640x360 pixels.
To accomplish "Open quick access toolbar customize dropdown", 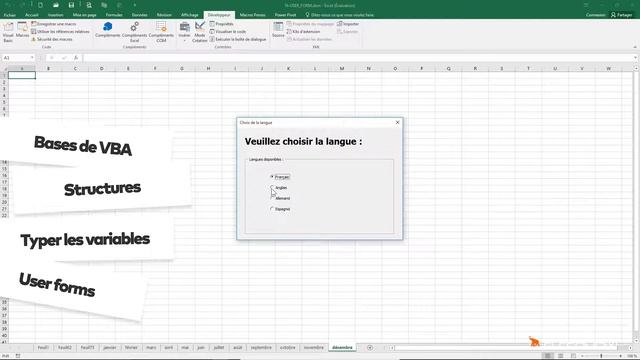I will (x=135, y=5).
